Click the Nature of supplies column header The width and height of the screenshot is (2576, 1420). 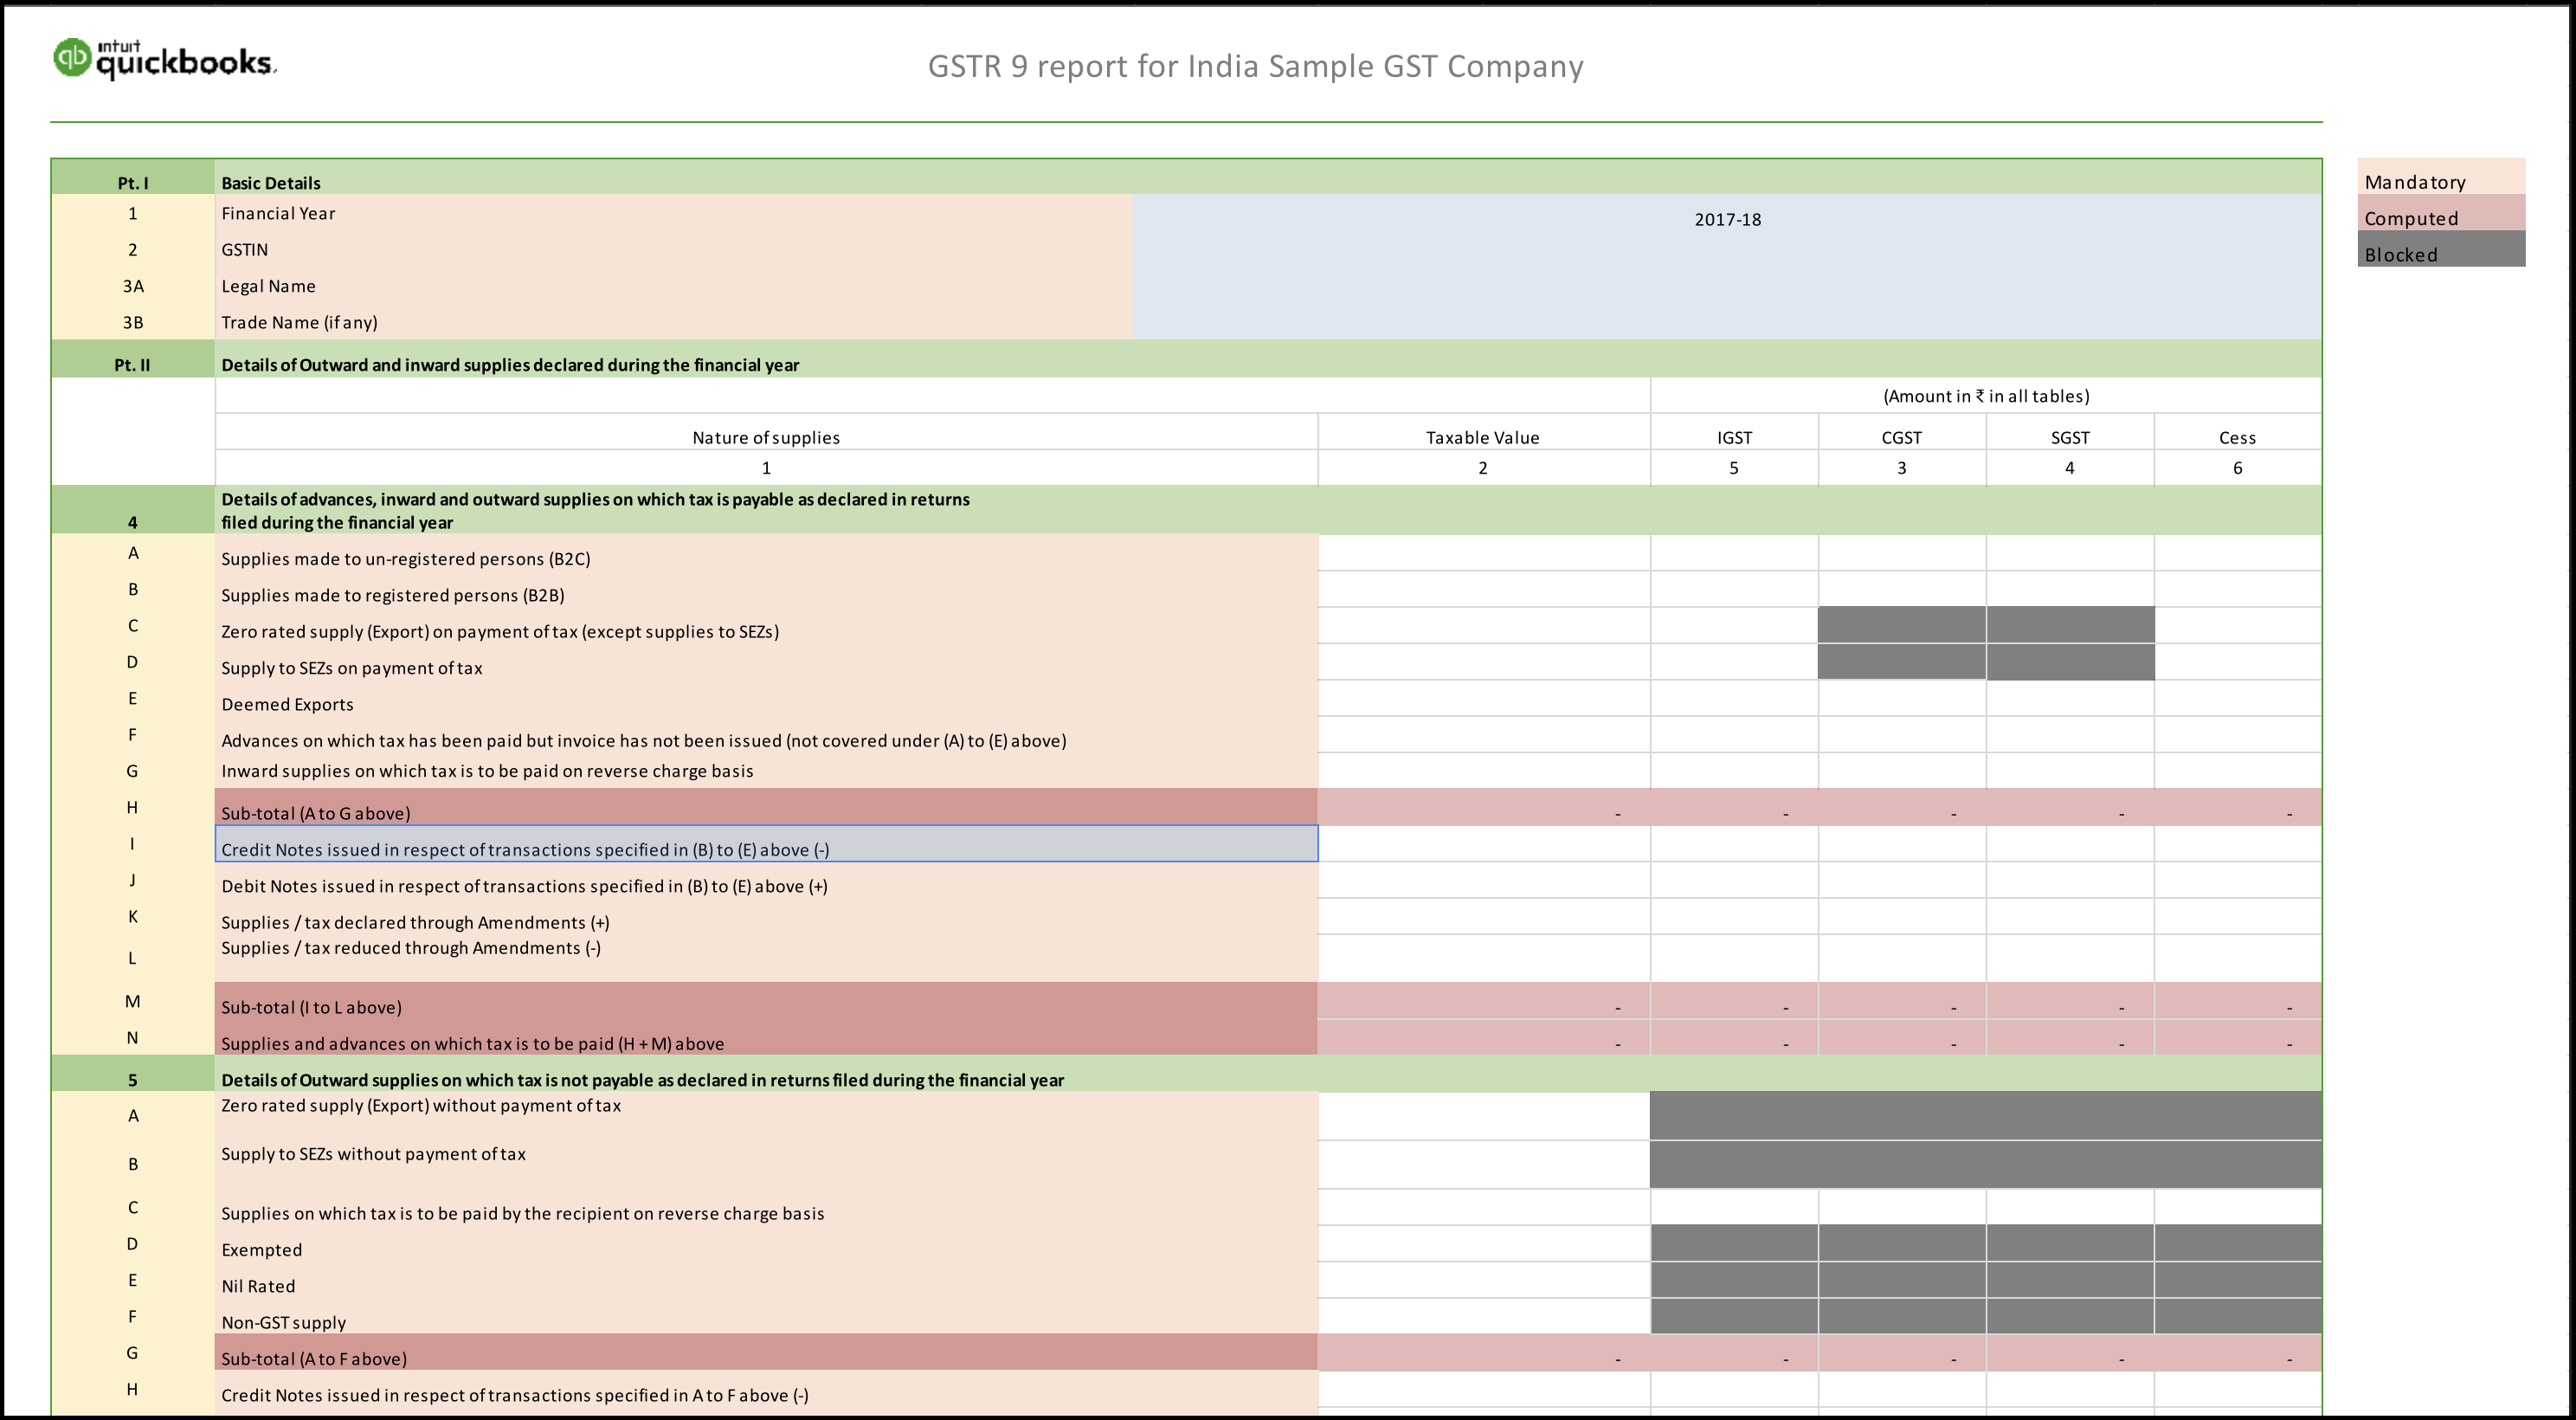click(766, 432)
